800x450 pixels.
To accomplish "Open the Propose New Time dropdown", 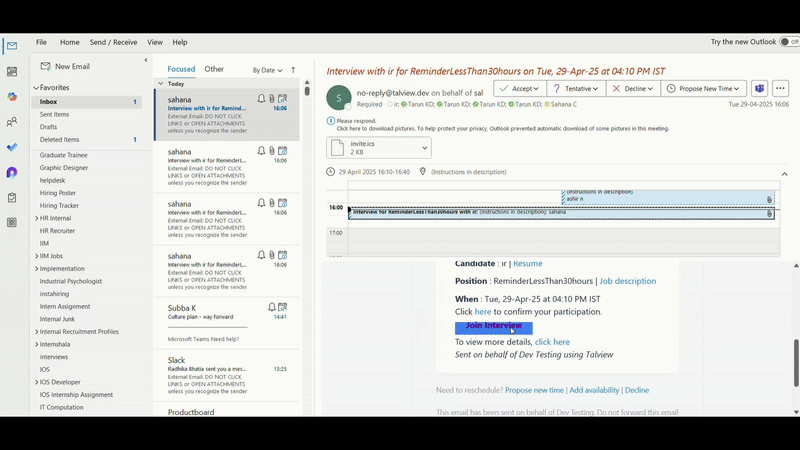I will pos(704,88).
